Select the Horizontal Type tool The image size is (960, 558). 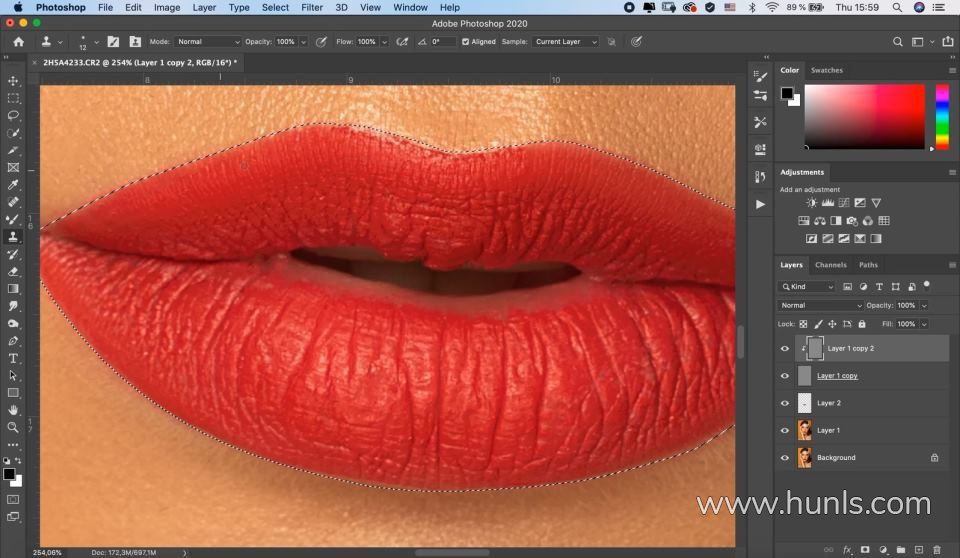[13, 358]
